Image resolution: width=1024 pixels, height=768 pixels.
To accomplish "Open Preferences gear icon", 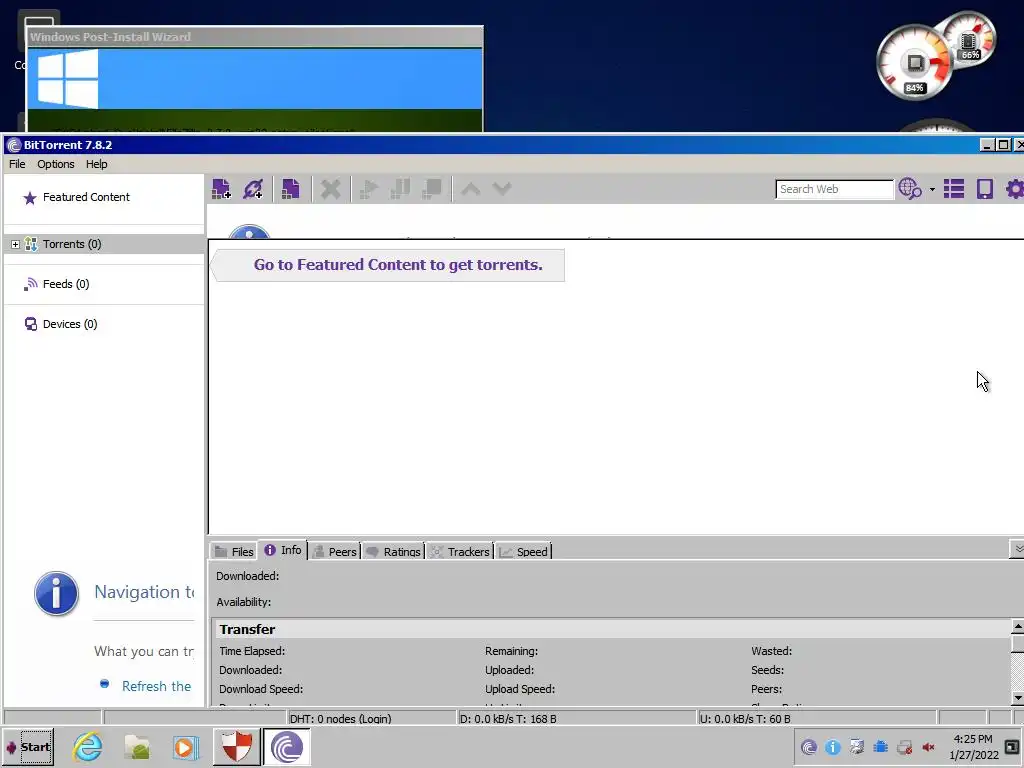I will (x=1014, y=189).
